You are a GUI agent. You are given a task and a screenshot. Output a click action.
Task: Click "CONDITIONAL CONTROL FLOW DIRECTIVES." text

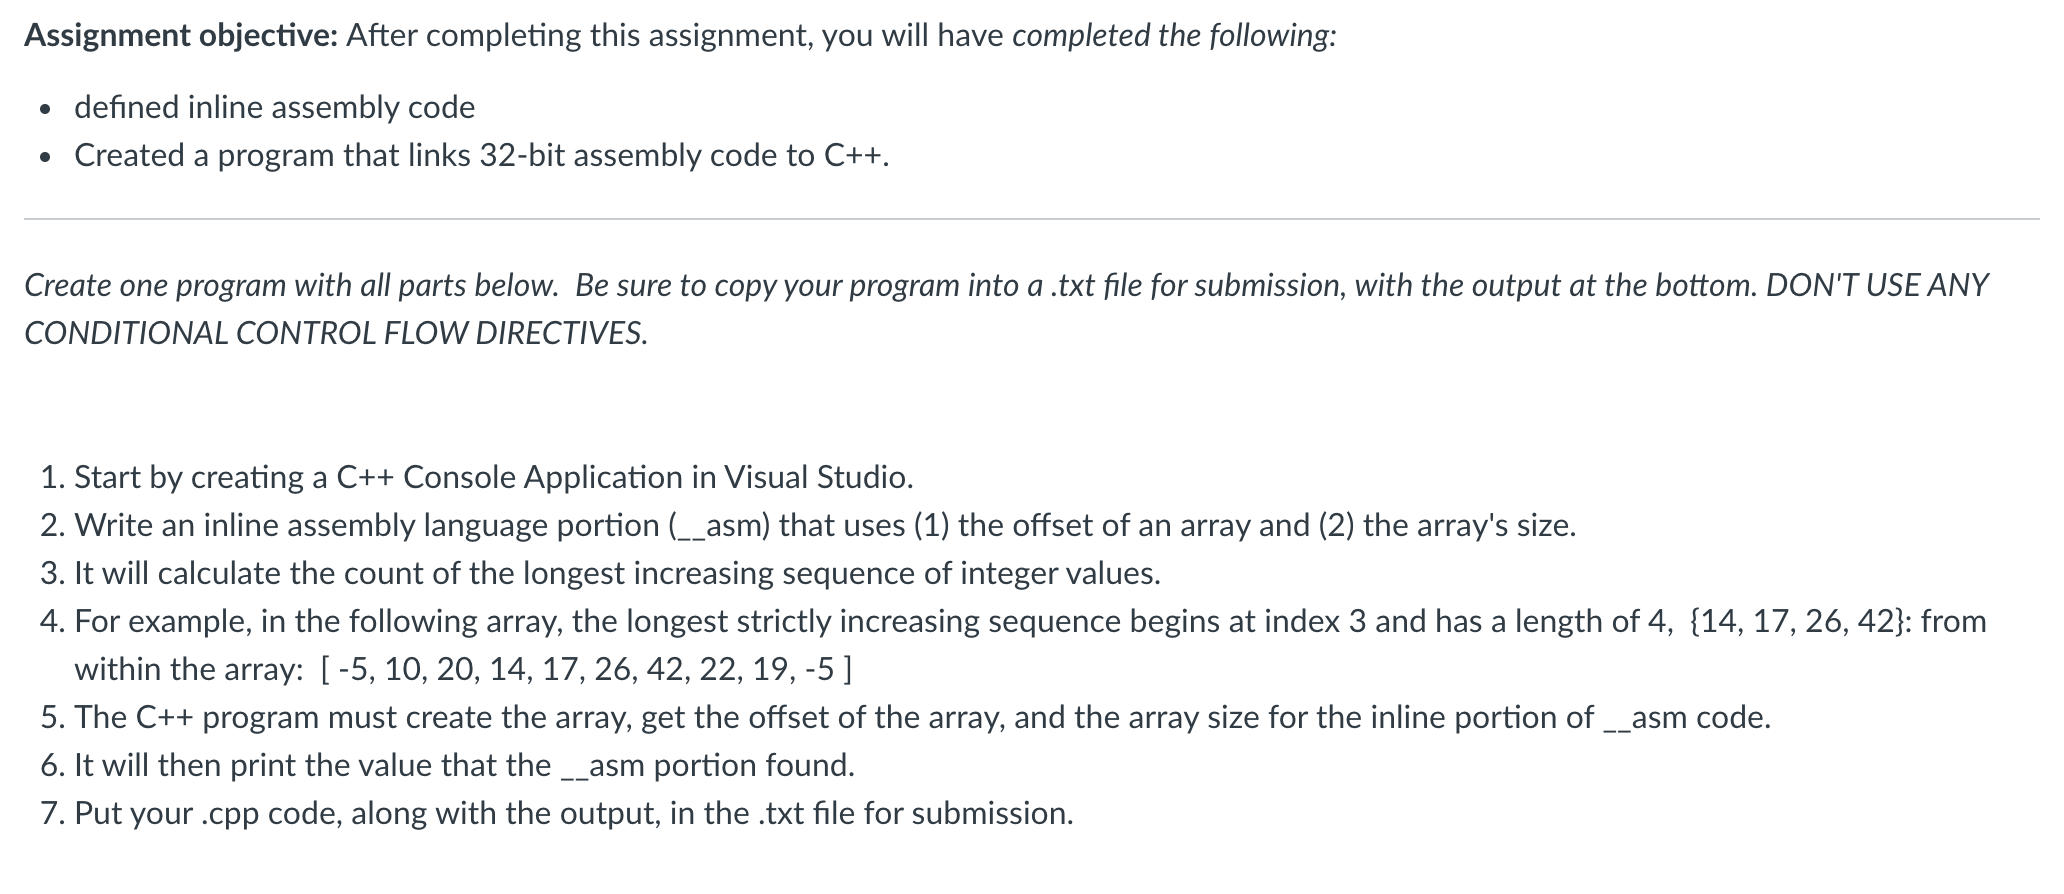[x=336, y=334]
